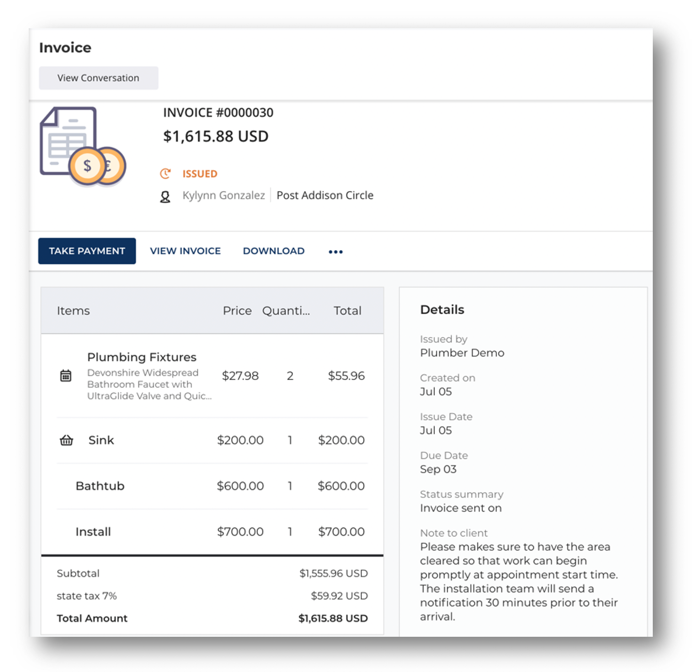Screen dimensions: 694x672
Task: Click DOWNLOAD link
Action: tap(274, 251)
